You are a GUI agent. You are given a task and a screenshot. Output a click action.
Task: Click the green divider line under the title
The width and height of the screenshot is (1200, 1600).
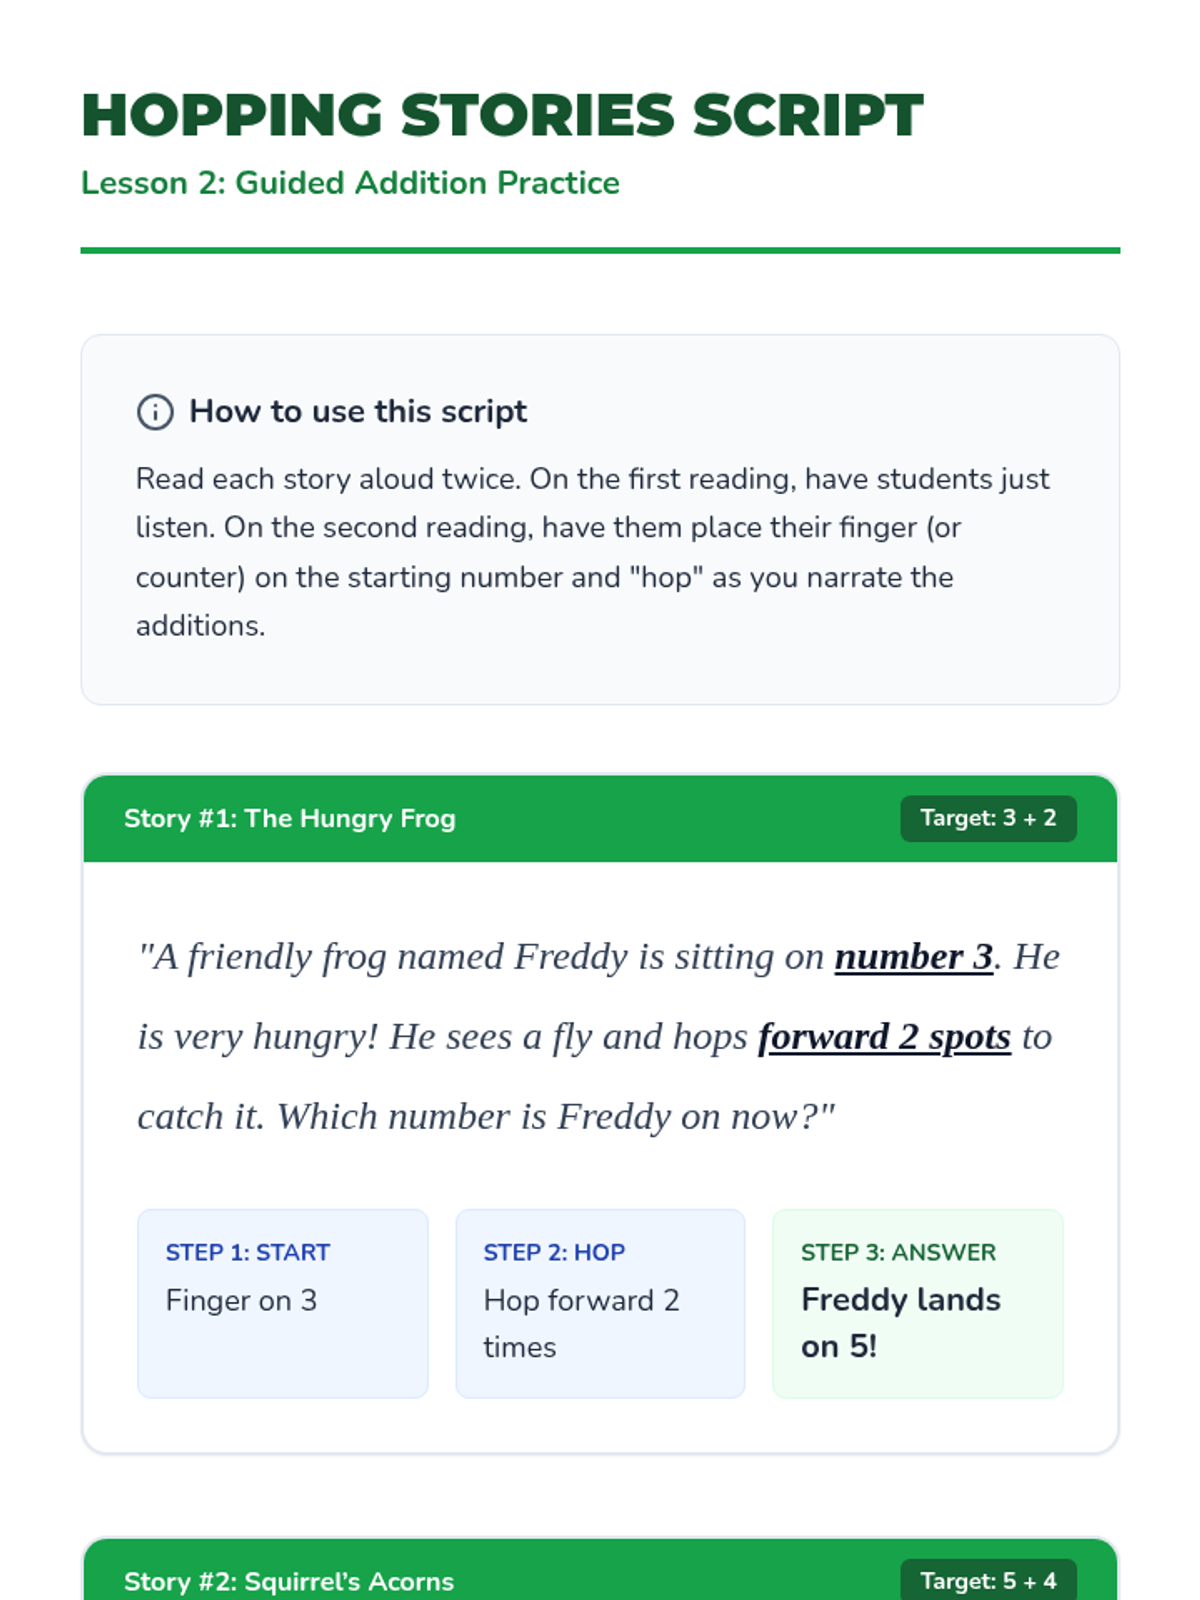coord(600,250)
